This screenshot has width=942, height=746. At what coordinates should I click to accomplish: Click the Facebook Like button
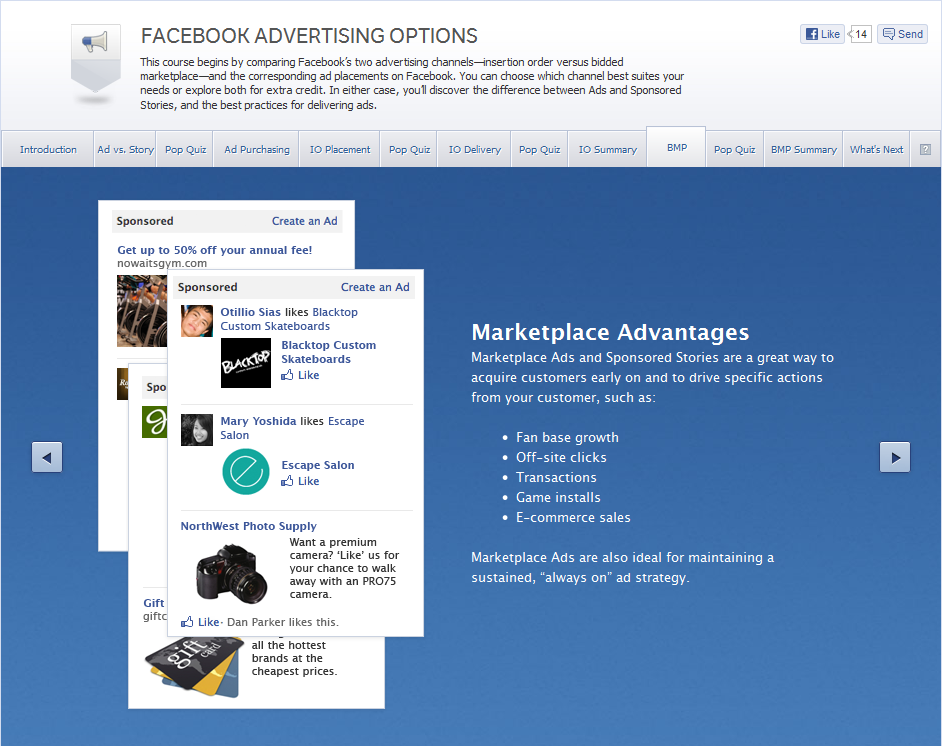tap(822, 34)
